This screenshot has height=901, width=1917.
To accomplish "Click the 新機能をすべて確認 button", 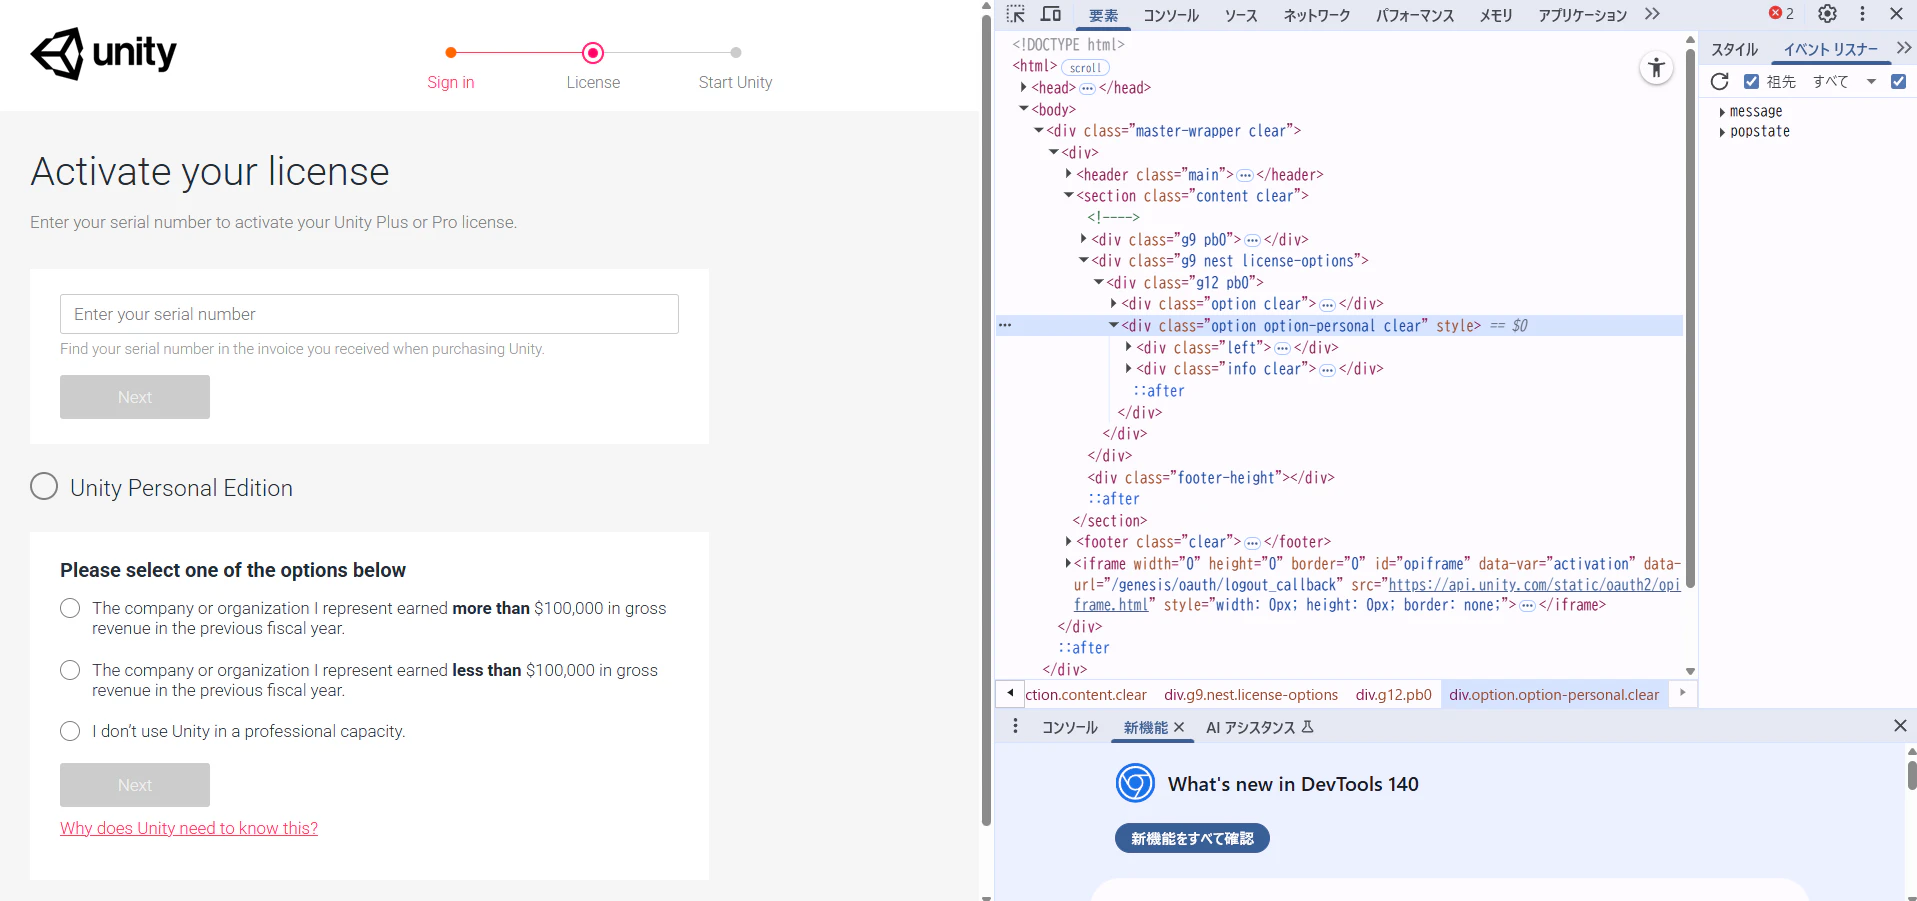I will [1192, 838].
